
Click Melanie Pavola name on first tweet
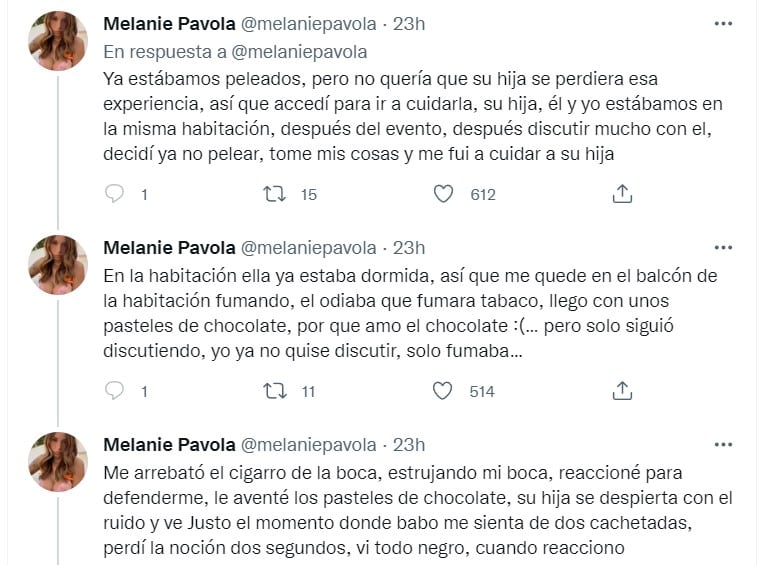coord(169,24)
